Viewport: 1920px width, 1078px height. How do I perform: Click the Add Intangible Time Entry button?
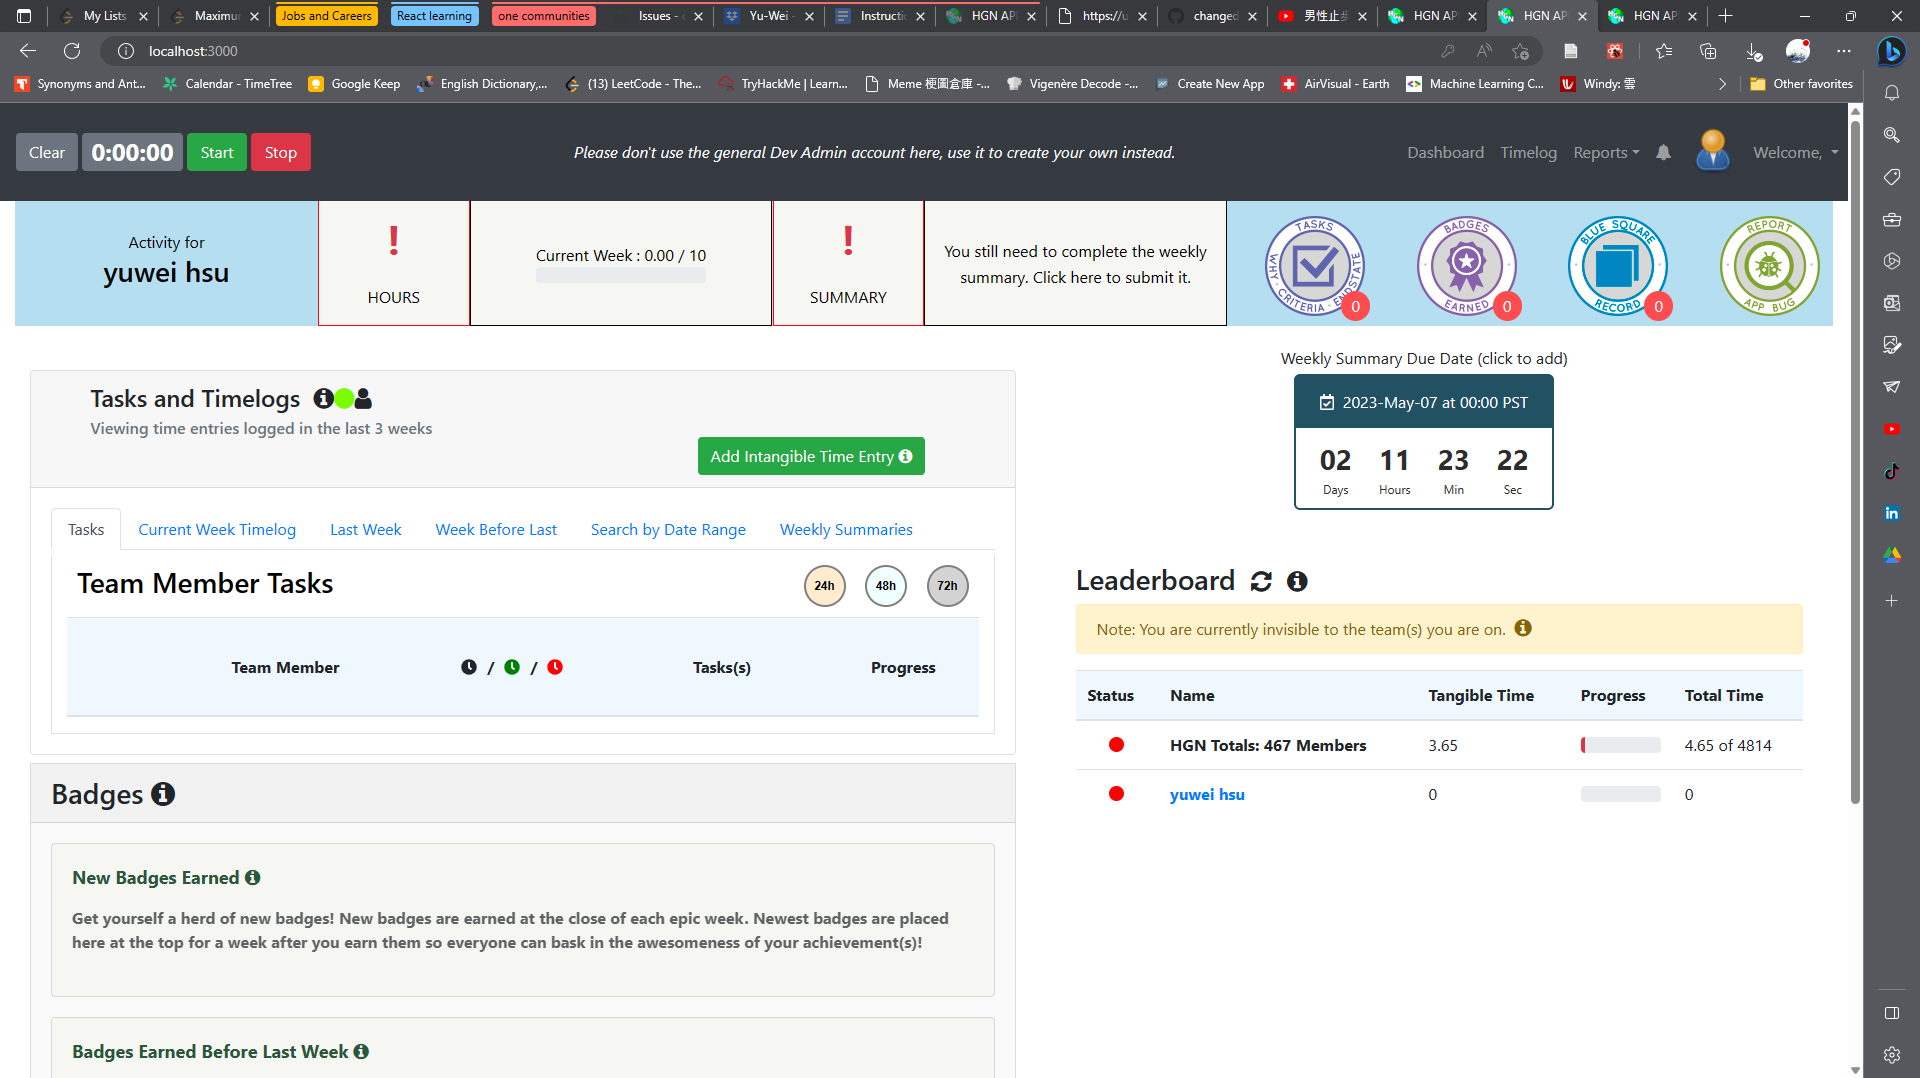point(811,456)
